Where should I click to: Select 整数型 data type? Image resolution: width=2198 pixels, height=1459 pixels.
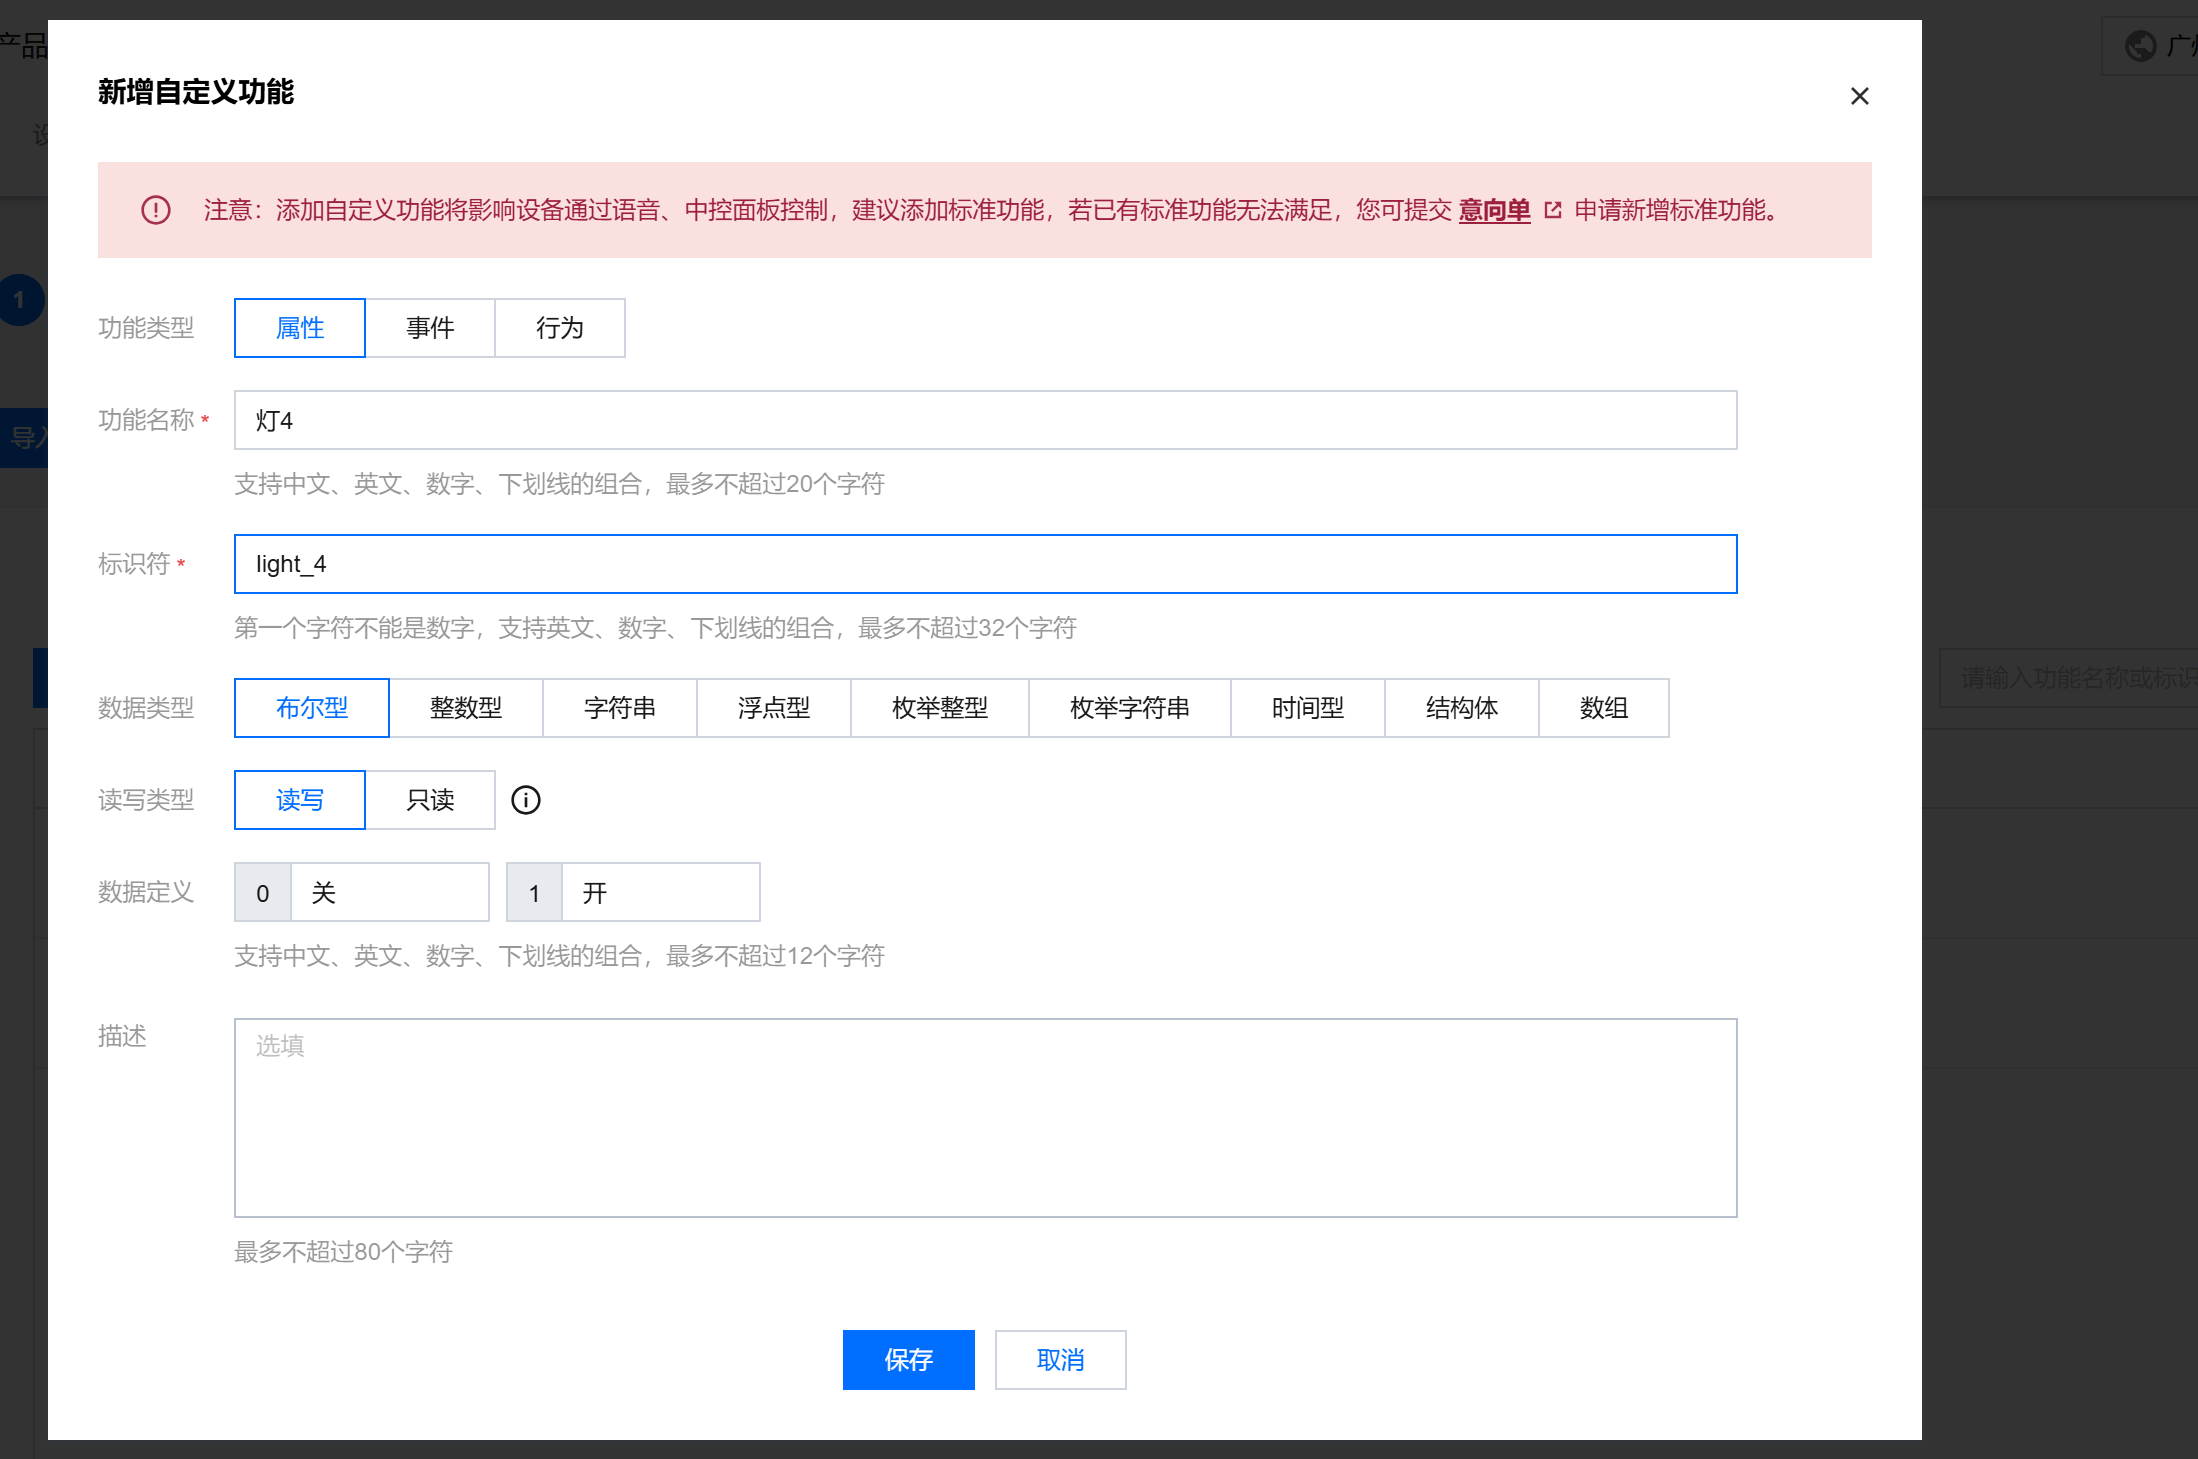pos(466,708)
